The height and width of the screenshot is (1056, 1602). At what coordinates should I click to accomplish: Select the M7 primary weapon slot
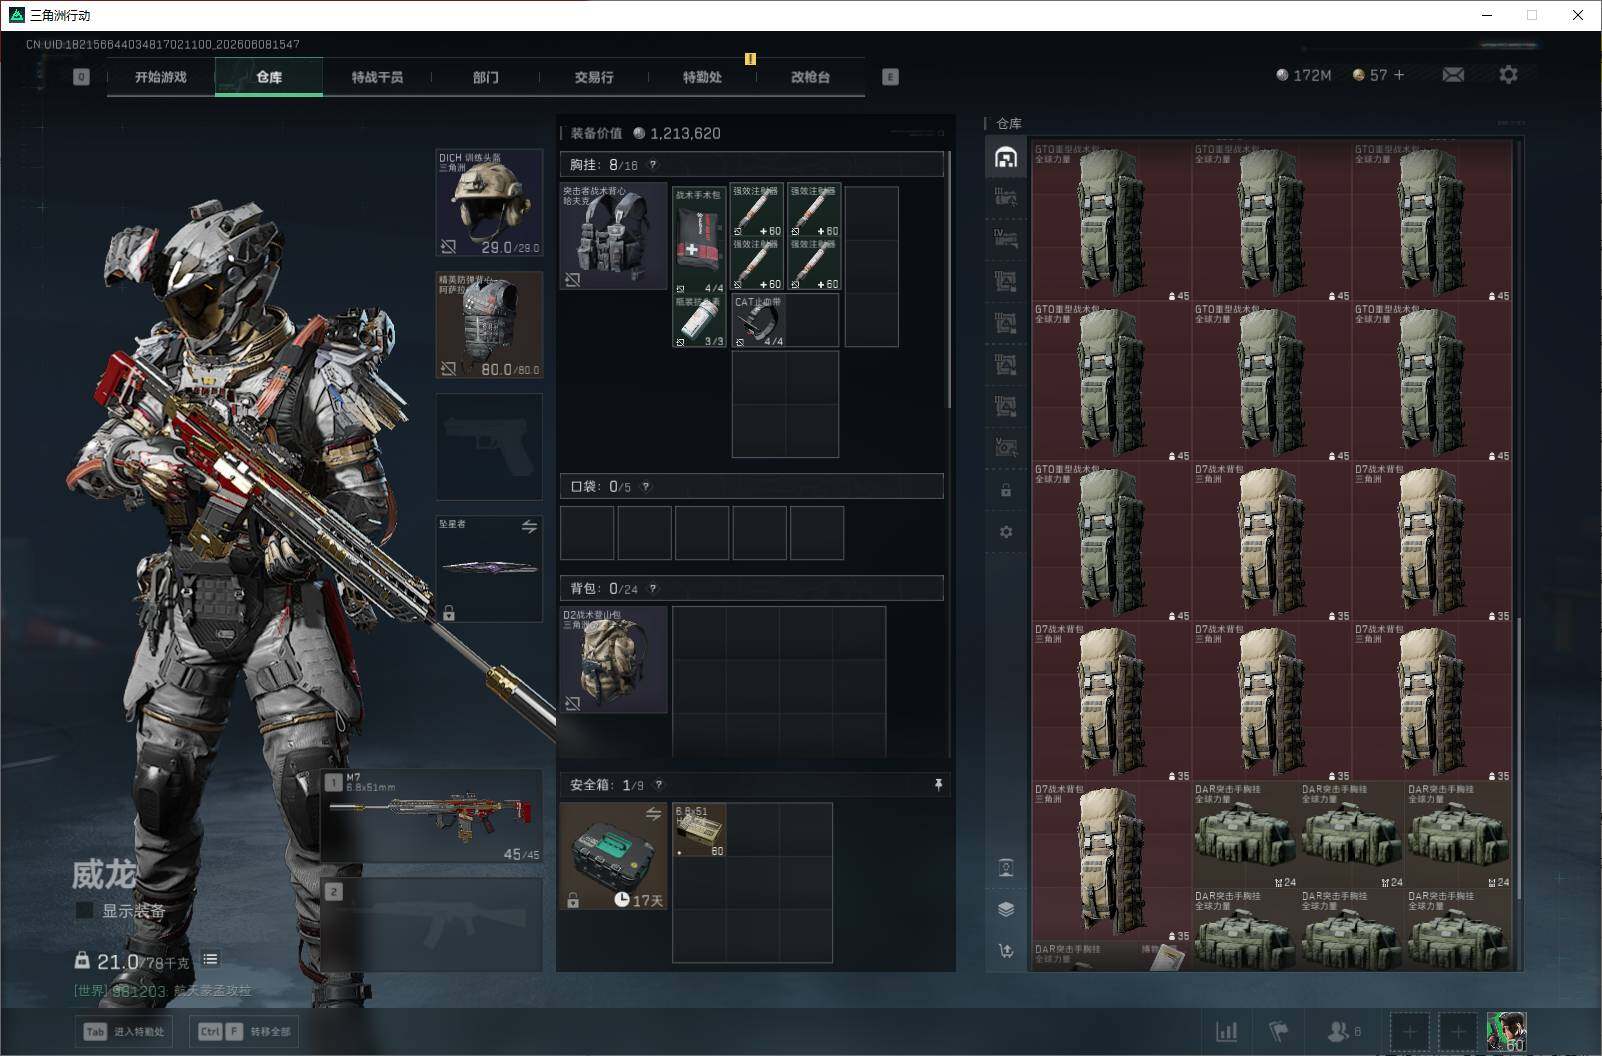click(x=432, y=816)
